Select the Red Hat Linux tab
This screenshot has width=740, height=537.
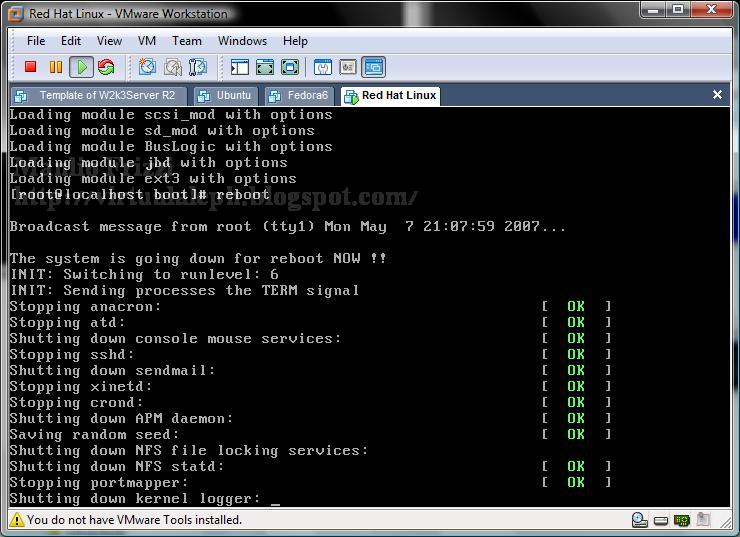click(390, 96)
